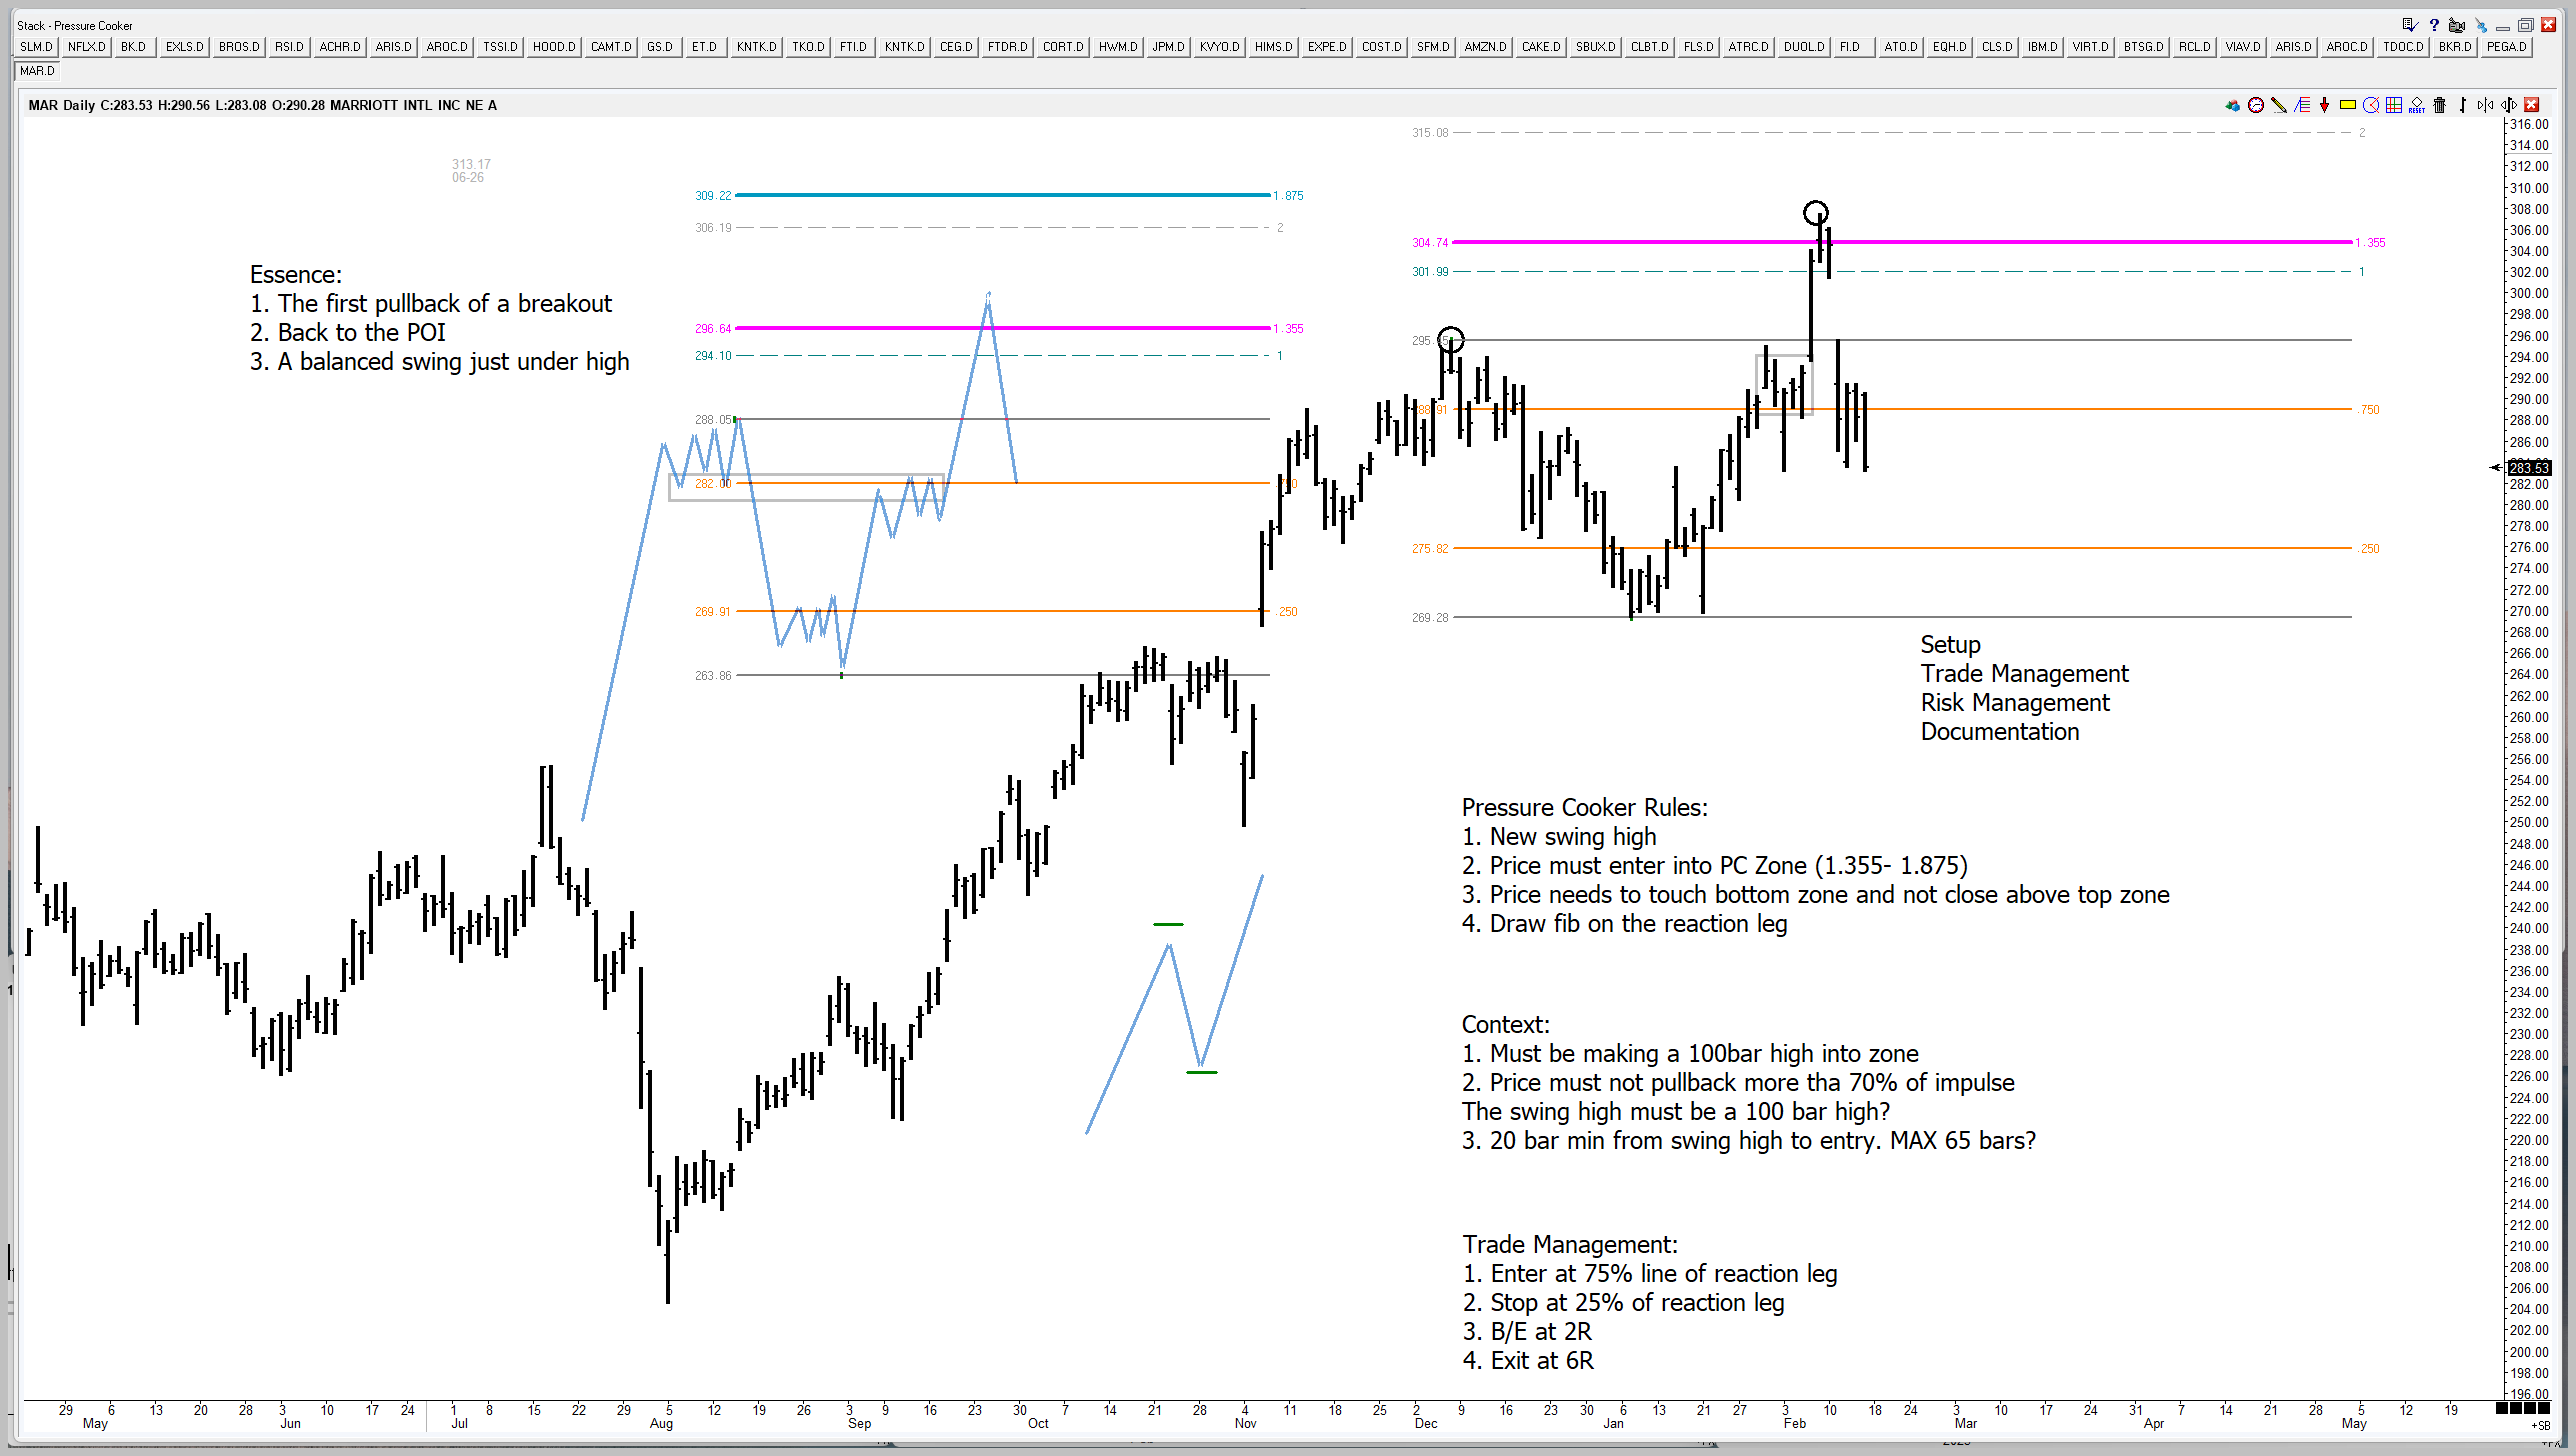Open the checklist options dropdown icon
Image resolution: width=2576 pixels, height=1456 pixels.
coord(2410,25)
